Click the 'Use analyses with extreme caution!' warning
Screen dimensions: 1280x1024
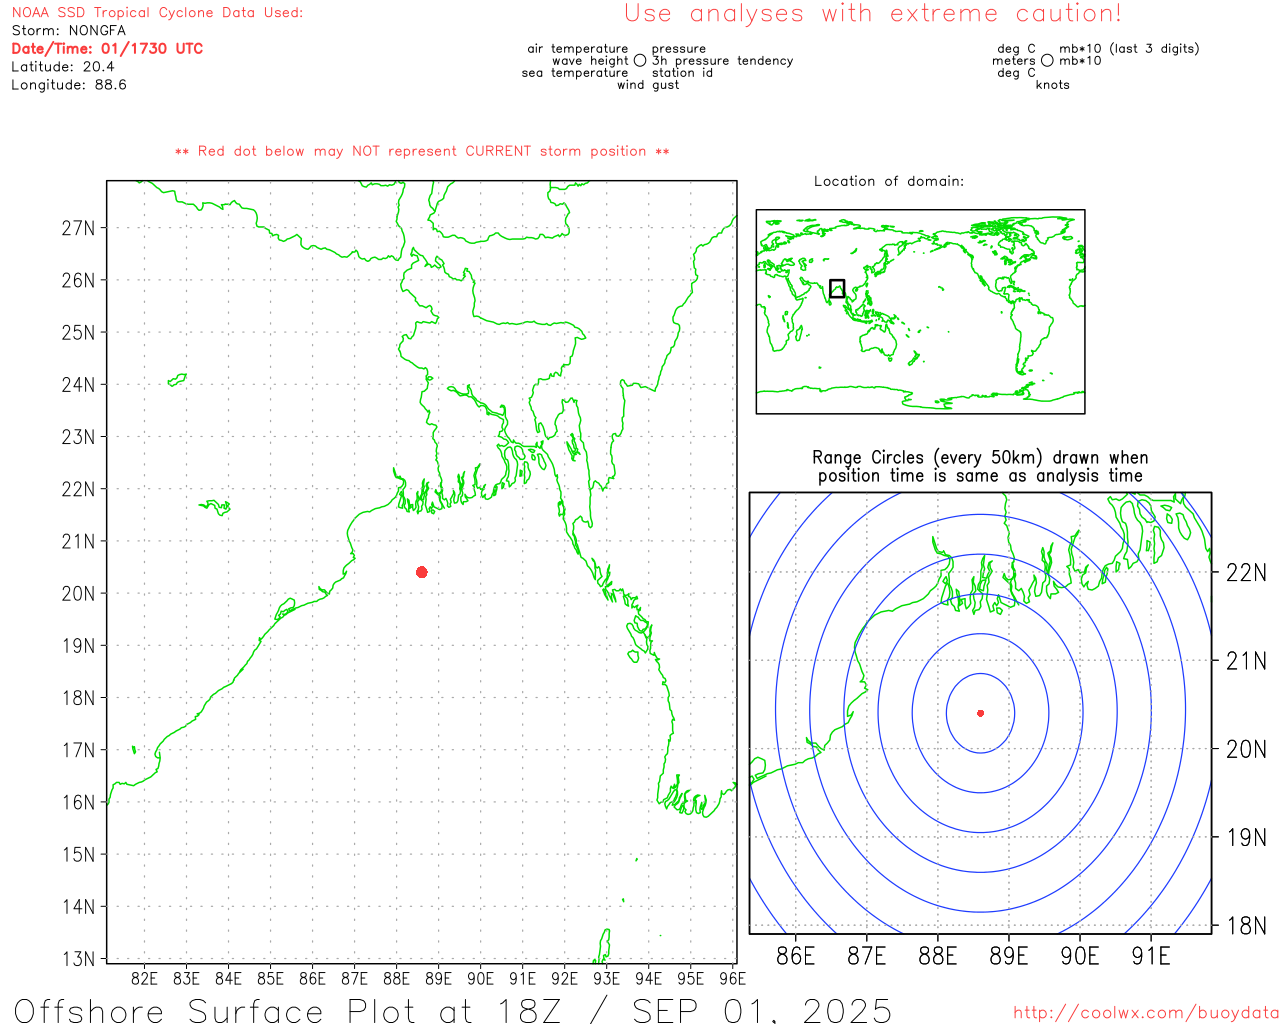point(873,14)
